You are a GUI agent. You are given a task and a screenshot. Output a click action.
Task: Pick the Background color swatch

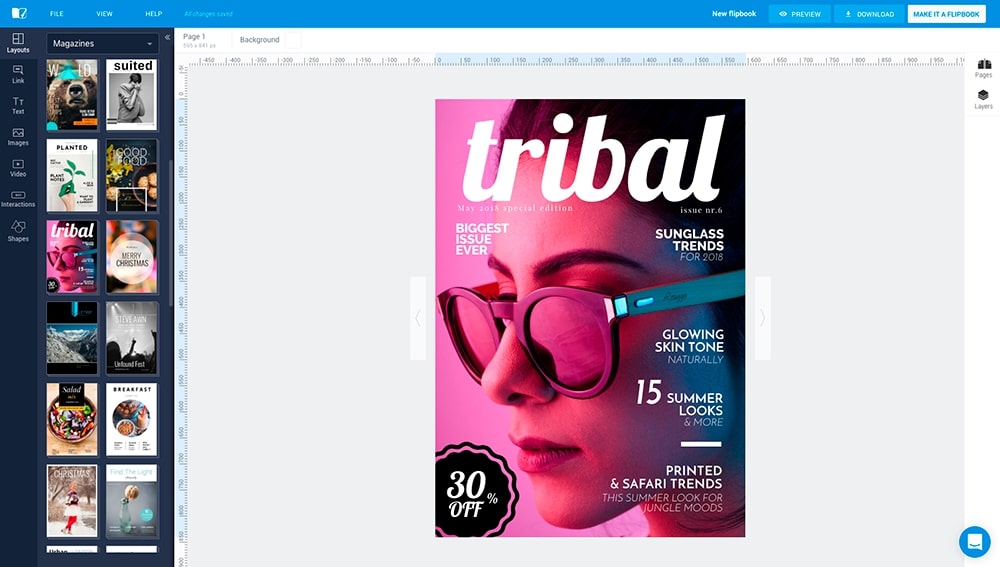tap(292, 40)
